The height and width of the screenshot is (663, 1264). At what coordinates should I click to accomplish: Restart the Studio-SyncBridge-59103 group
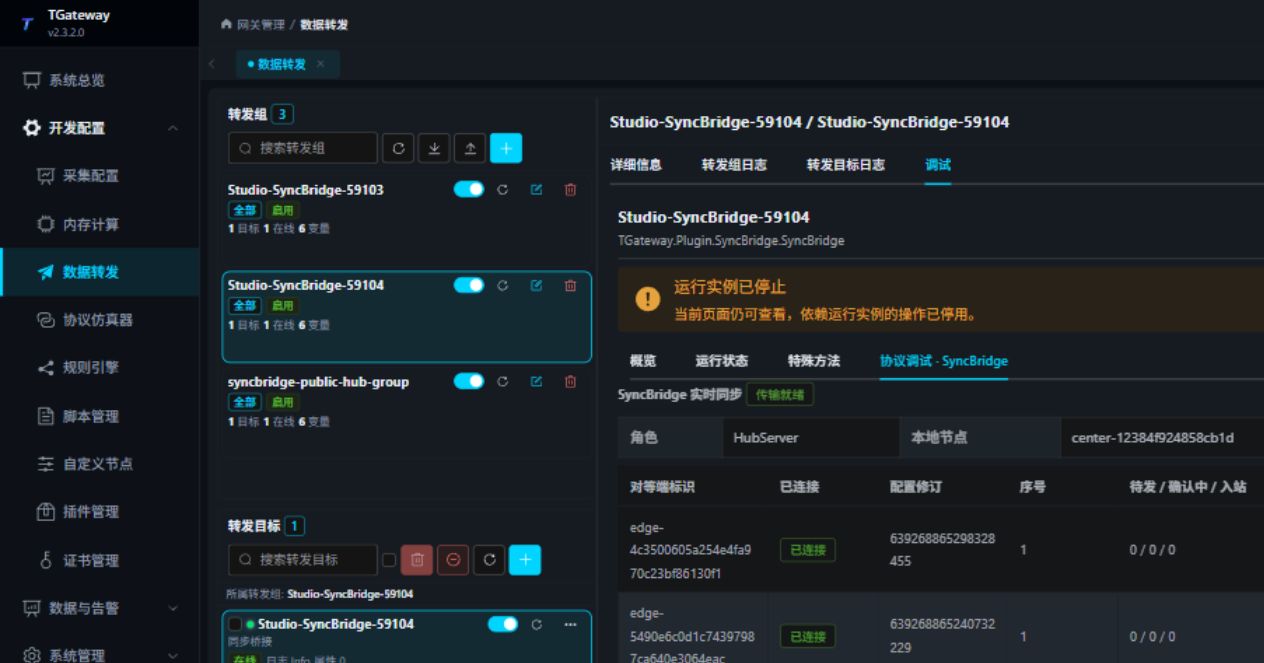(x=503, y=190)
